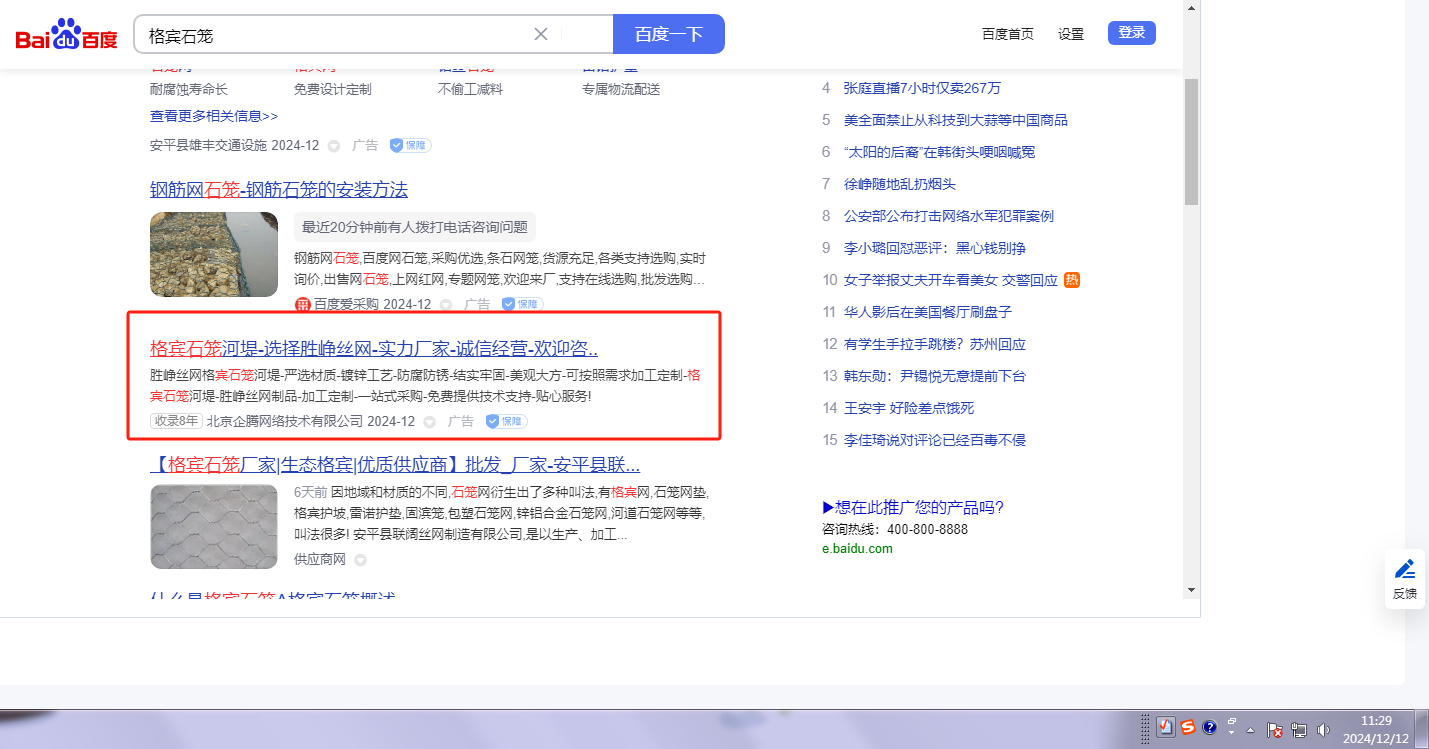
Task: Open 设置 in the top navigation
Action: tap(1070, 34)
